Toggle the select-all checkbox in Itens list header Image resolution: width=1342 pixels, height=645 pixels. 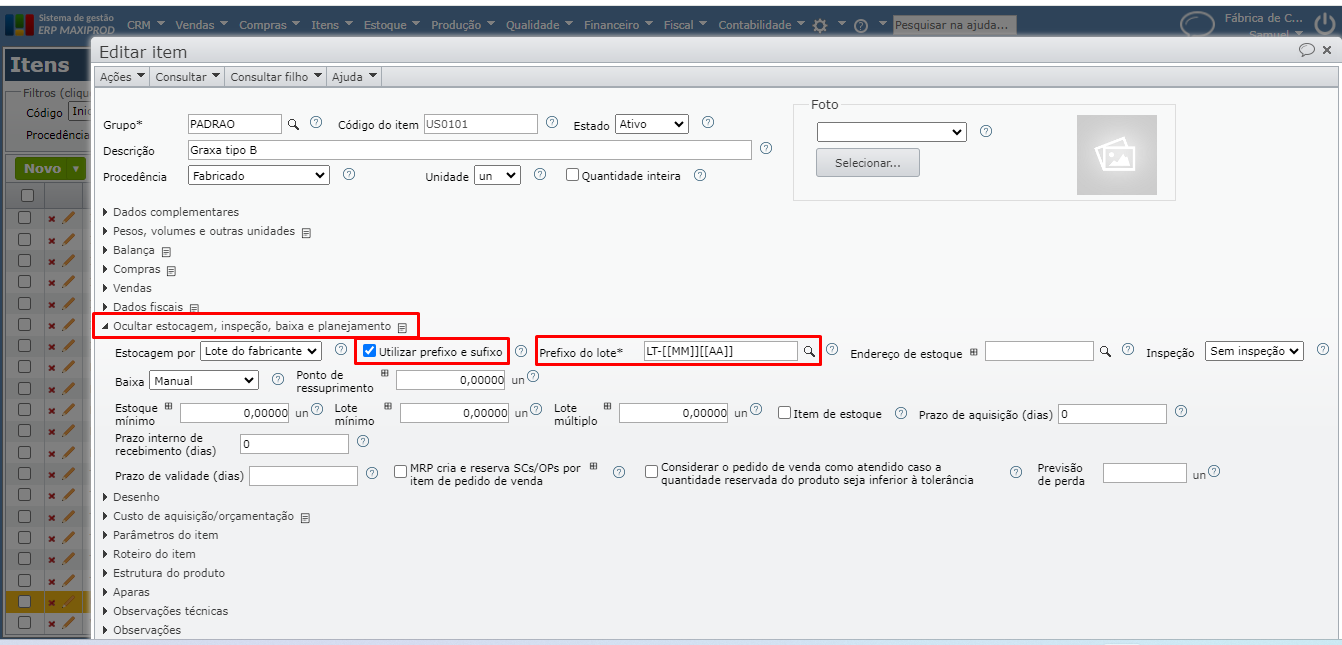pos(27,195)
